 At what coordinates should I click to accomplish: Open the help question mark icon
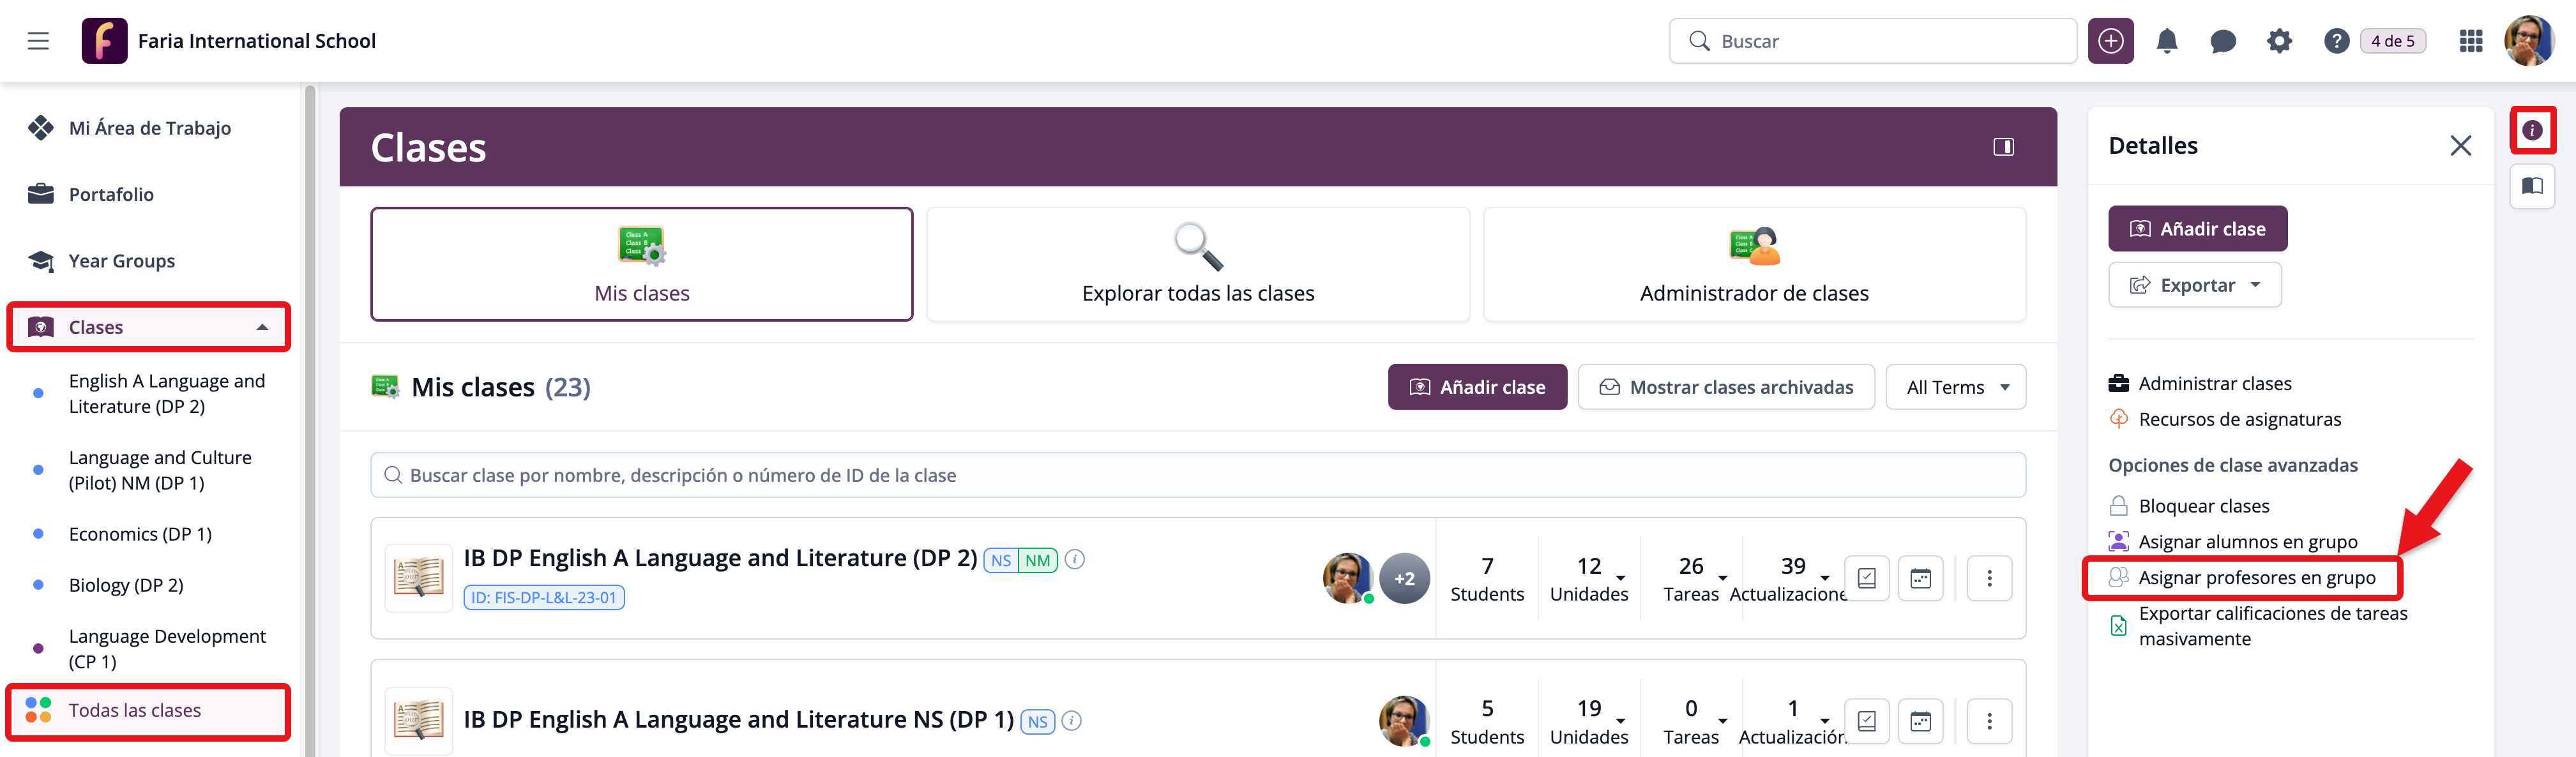click(2336, 41)
